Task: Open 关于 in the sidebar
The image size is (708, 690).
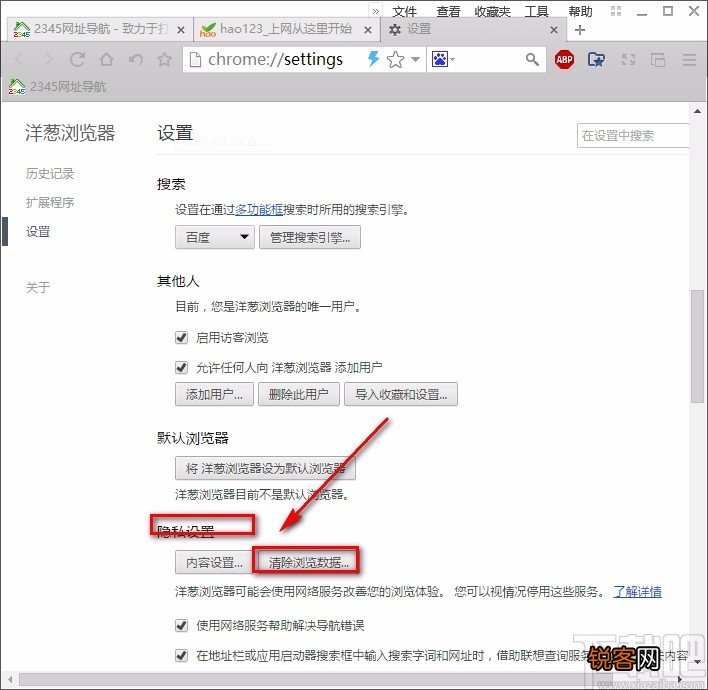Action: coord(38,287)
